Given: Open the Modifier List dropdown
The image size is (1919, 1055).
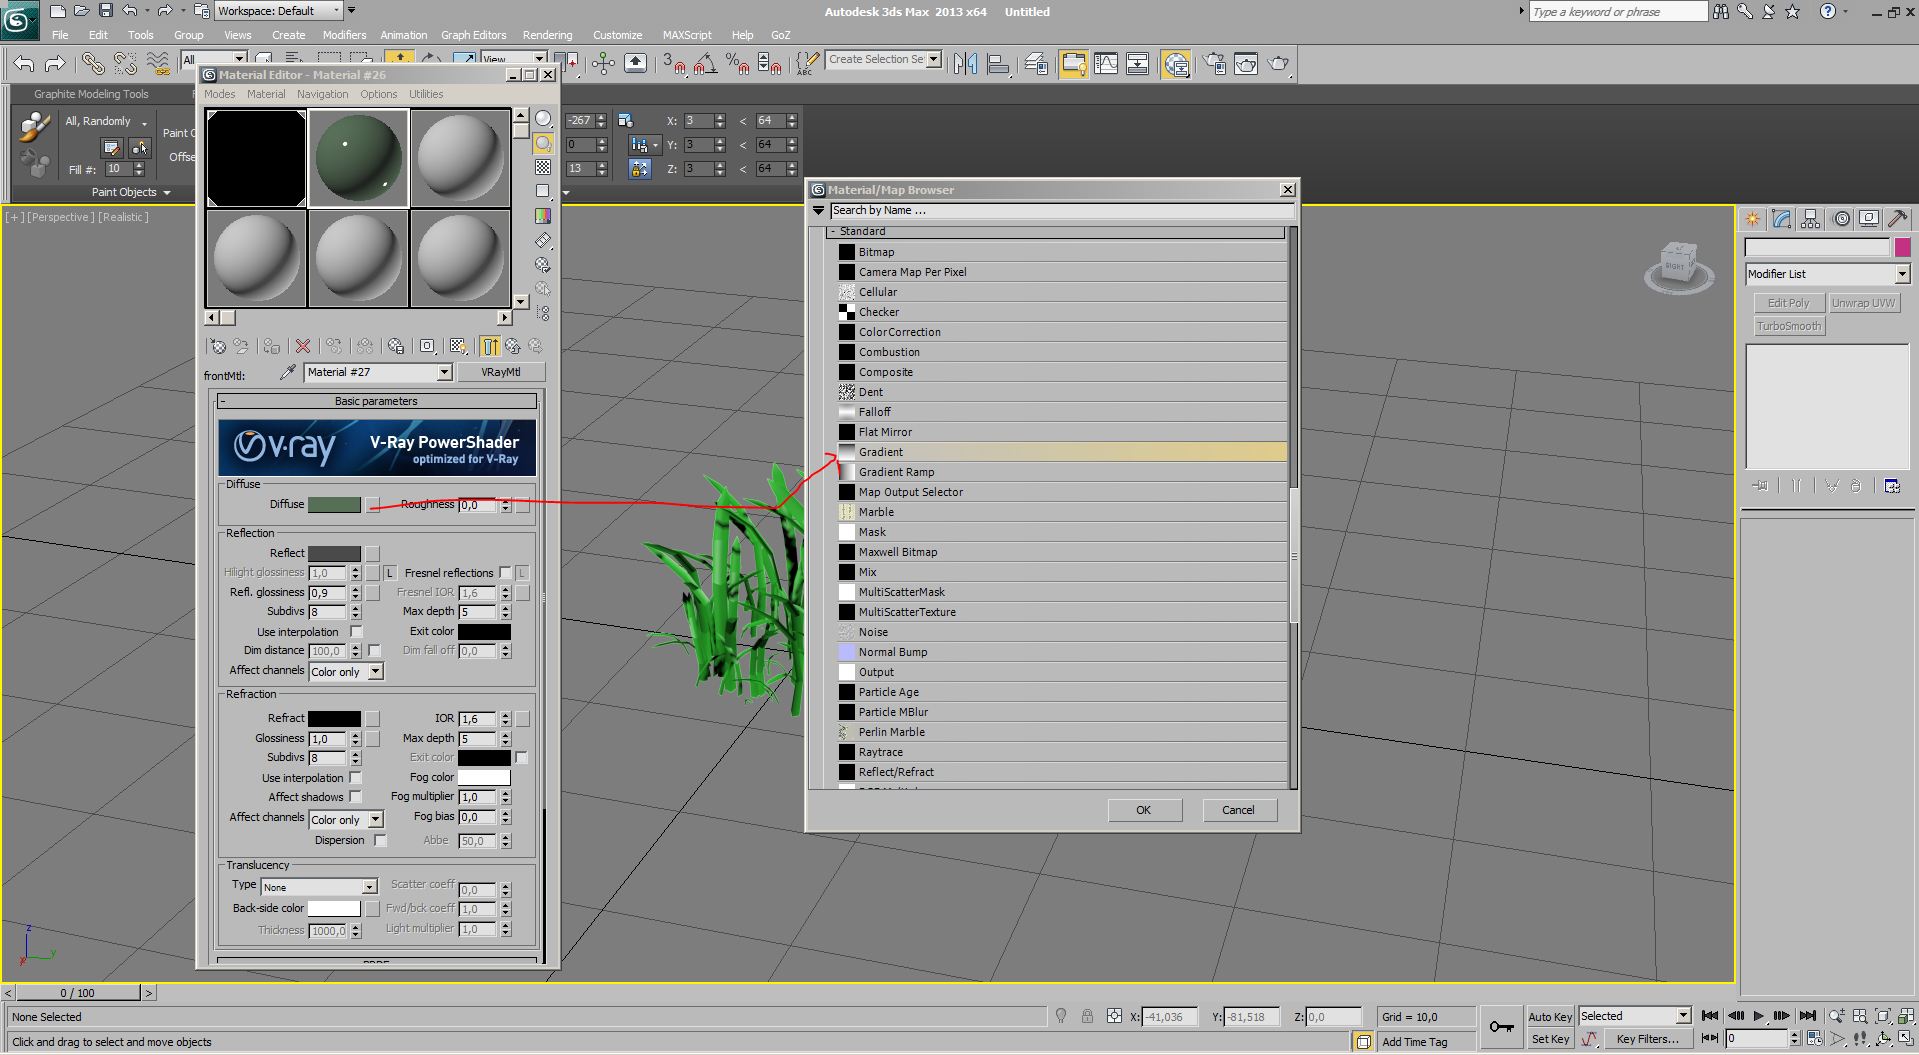Looking at the screenshot, I should tap(1901, 274).
